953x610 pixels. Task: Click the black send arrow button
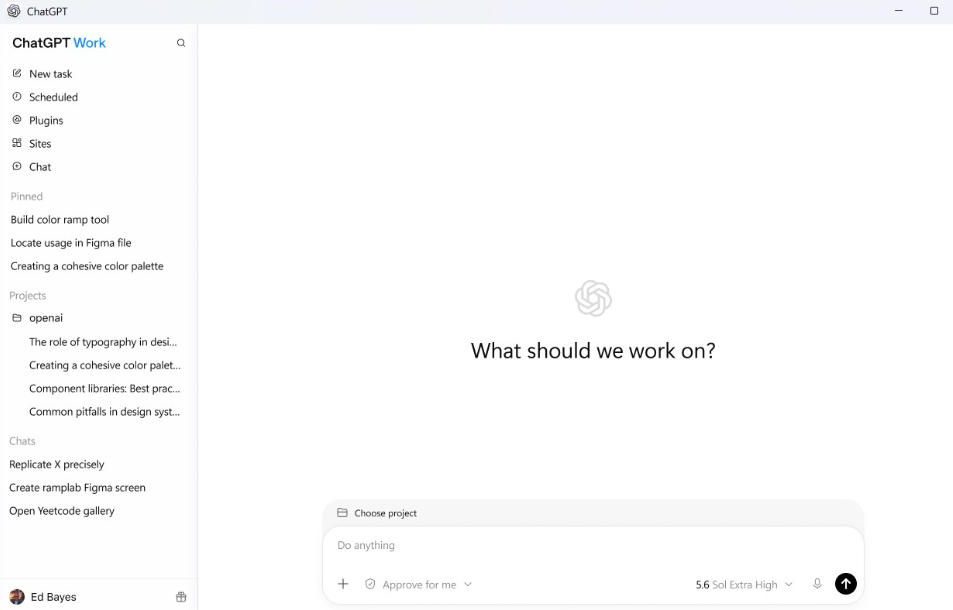845,584
